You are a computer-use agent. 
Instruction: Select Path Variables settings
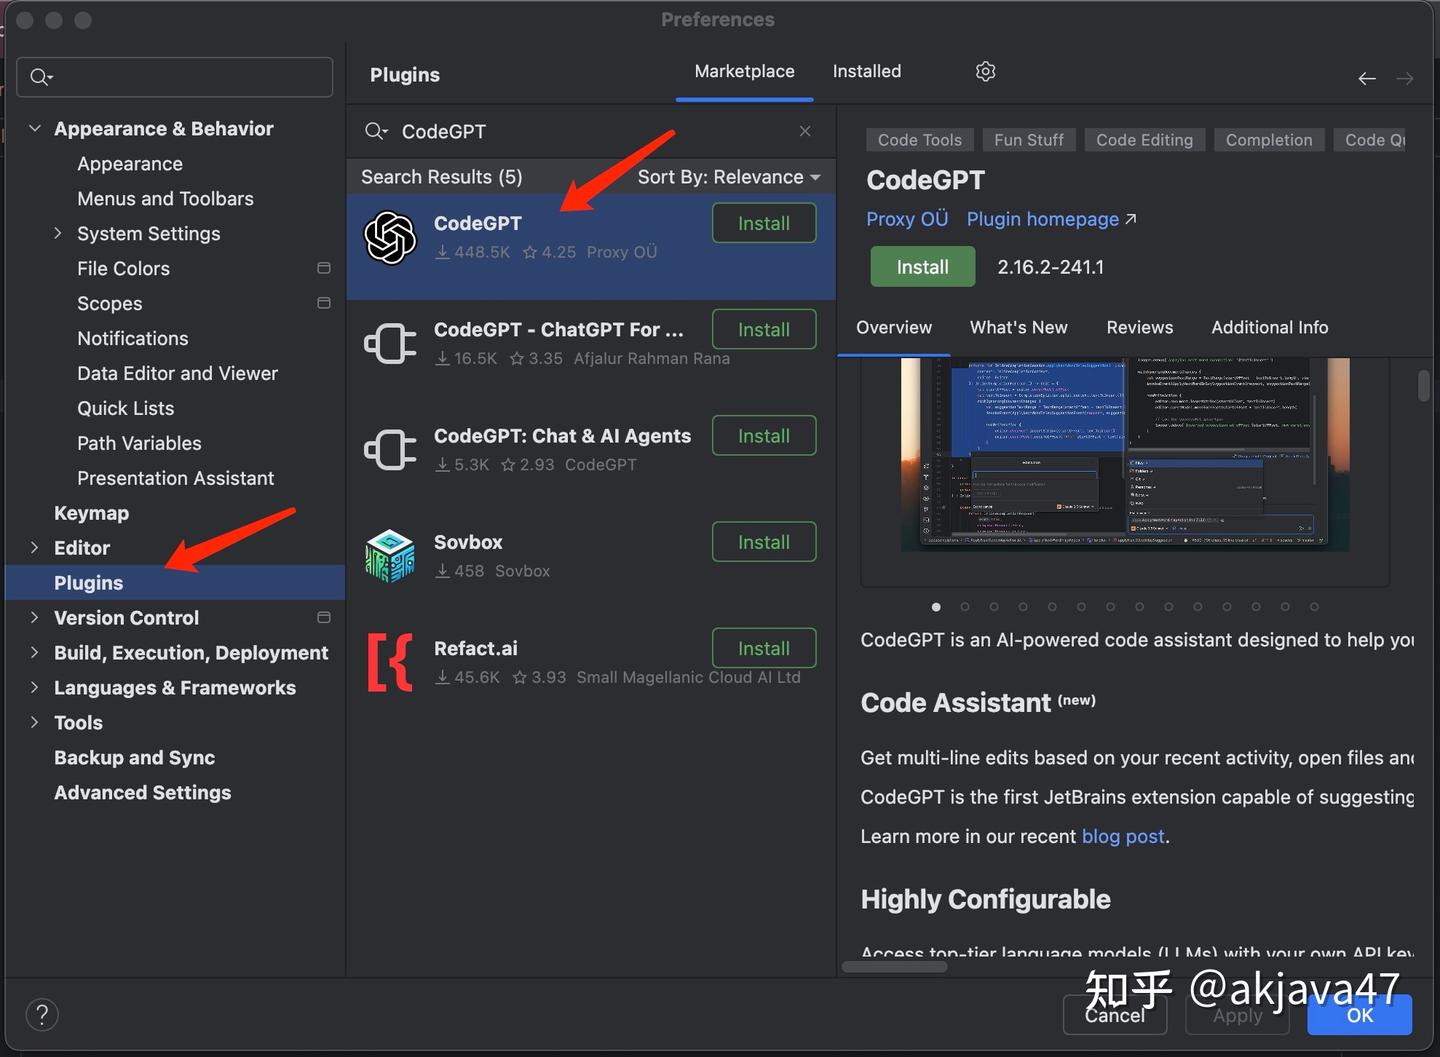(x=139, y=443)
